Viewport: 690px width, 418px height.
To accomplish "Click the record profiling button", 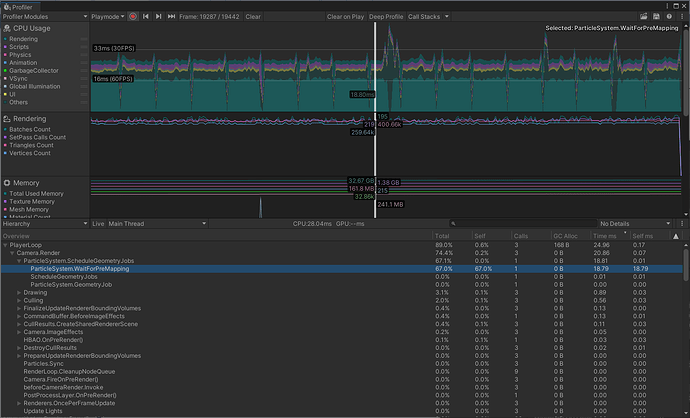I will 132,17.
